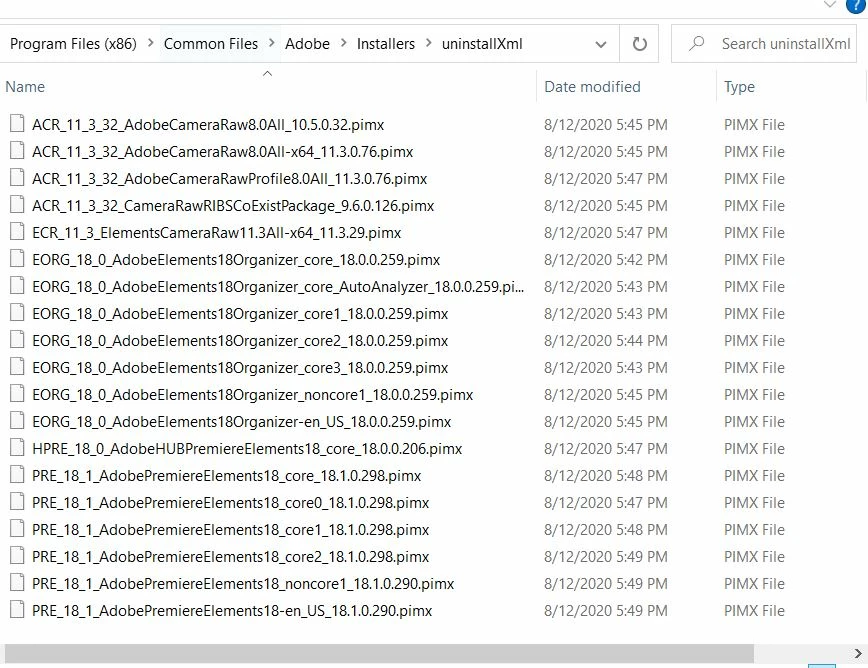The width and height of the screenshot is (868, 668).
Task: Click Installers in breadcrumb path
Action: pyautogui.click(x=386, y=44)
